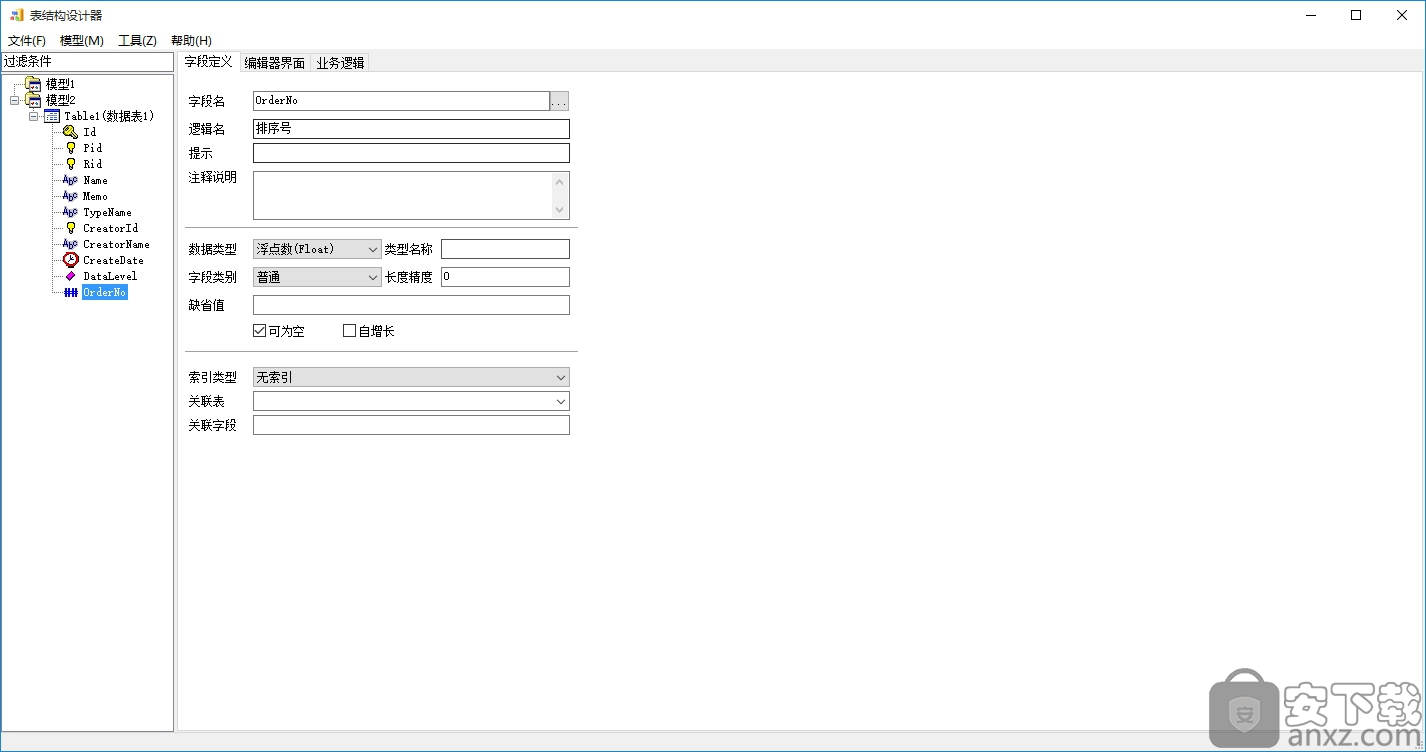1426x752 pixels.
Task: Open the 模型(M) menu
Action: point(82,41)
